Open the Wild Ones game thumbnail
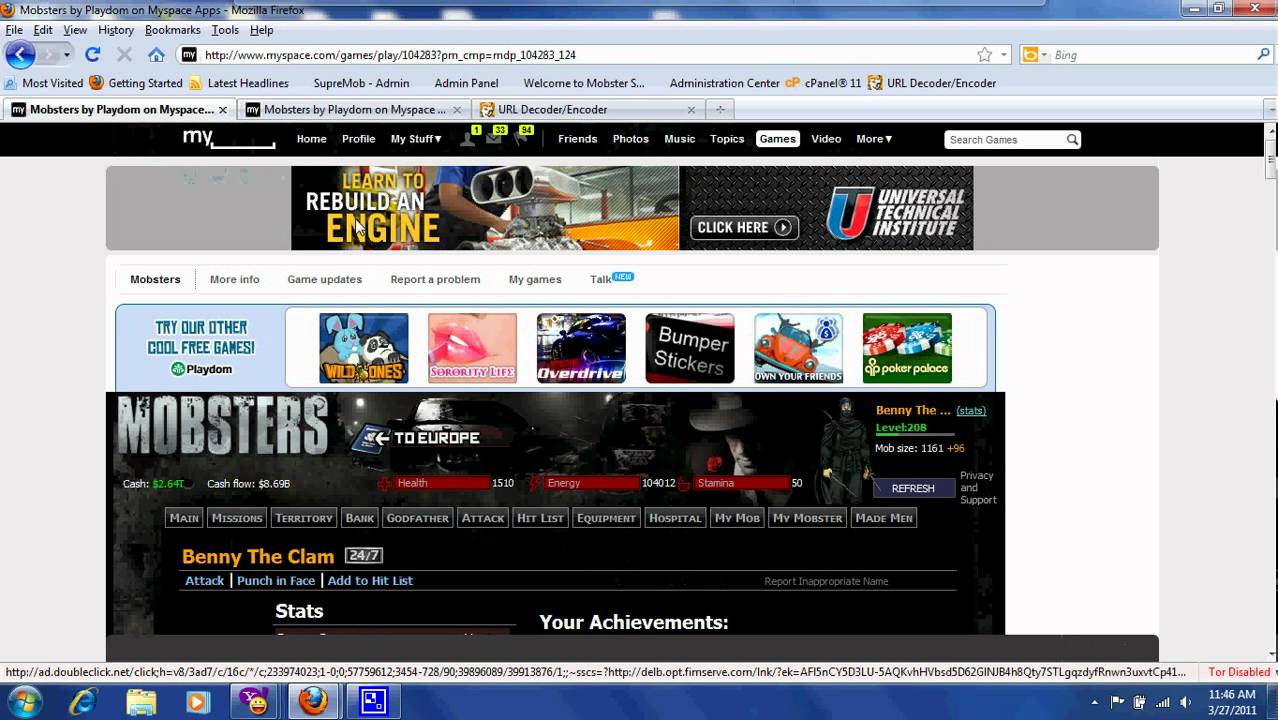1278x720 pixels. tap(364, 348)
